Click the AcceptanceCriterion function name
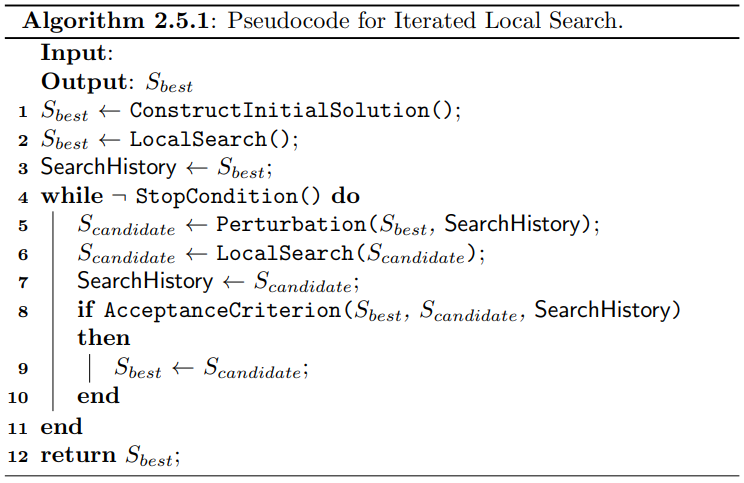This screenshot has width=744, height=483. coord(223,310)
